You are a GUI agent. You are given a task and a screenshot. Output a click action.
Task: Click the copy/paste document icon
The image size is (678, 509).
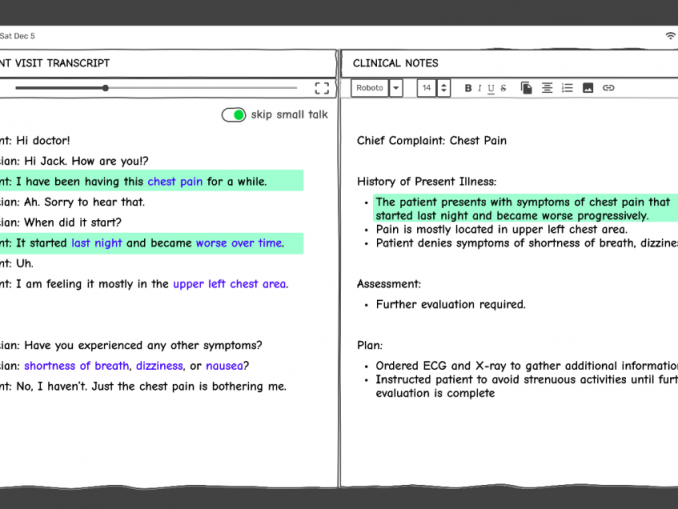click(526, 88)
